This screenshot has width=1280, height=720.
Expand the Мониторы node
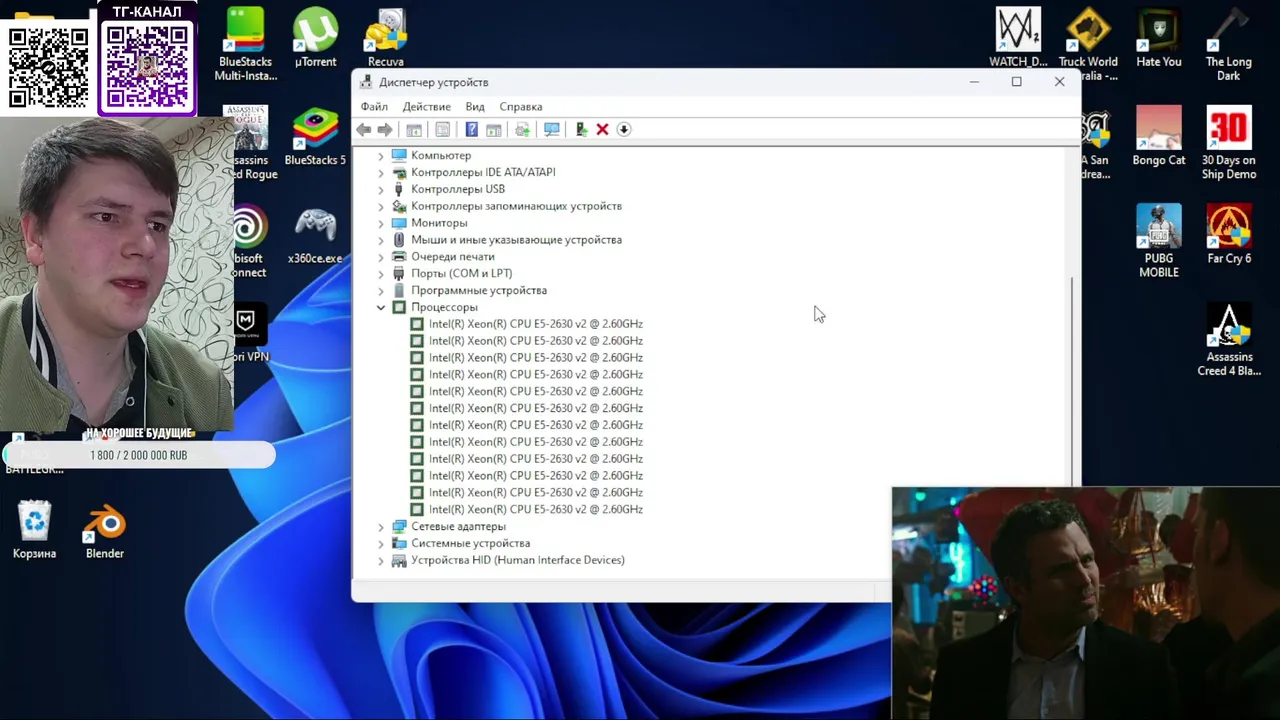tap(380, 224)
